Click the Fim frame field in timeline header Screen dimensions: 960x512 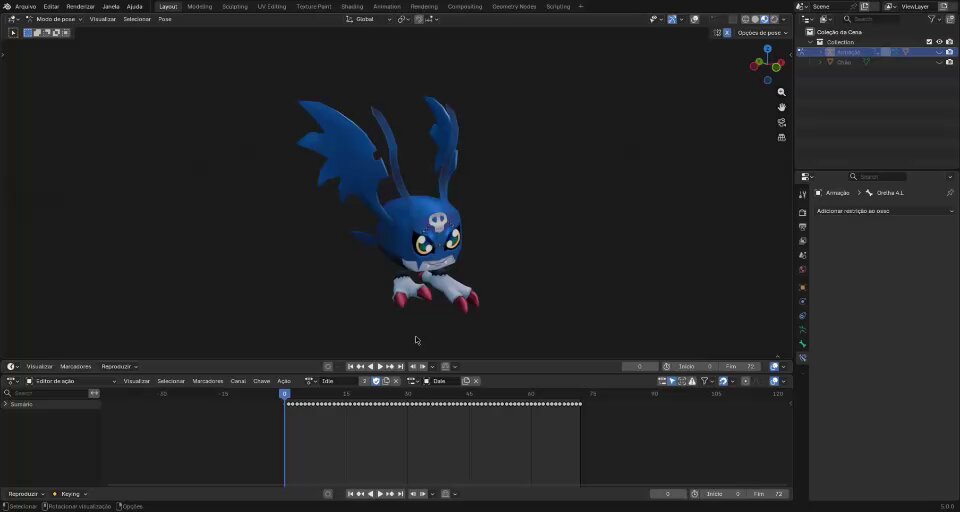click(741, 367)
